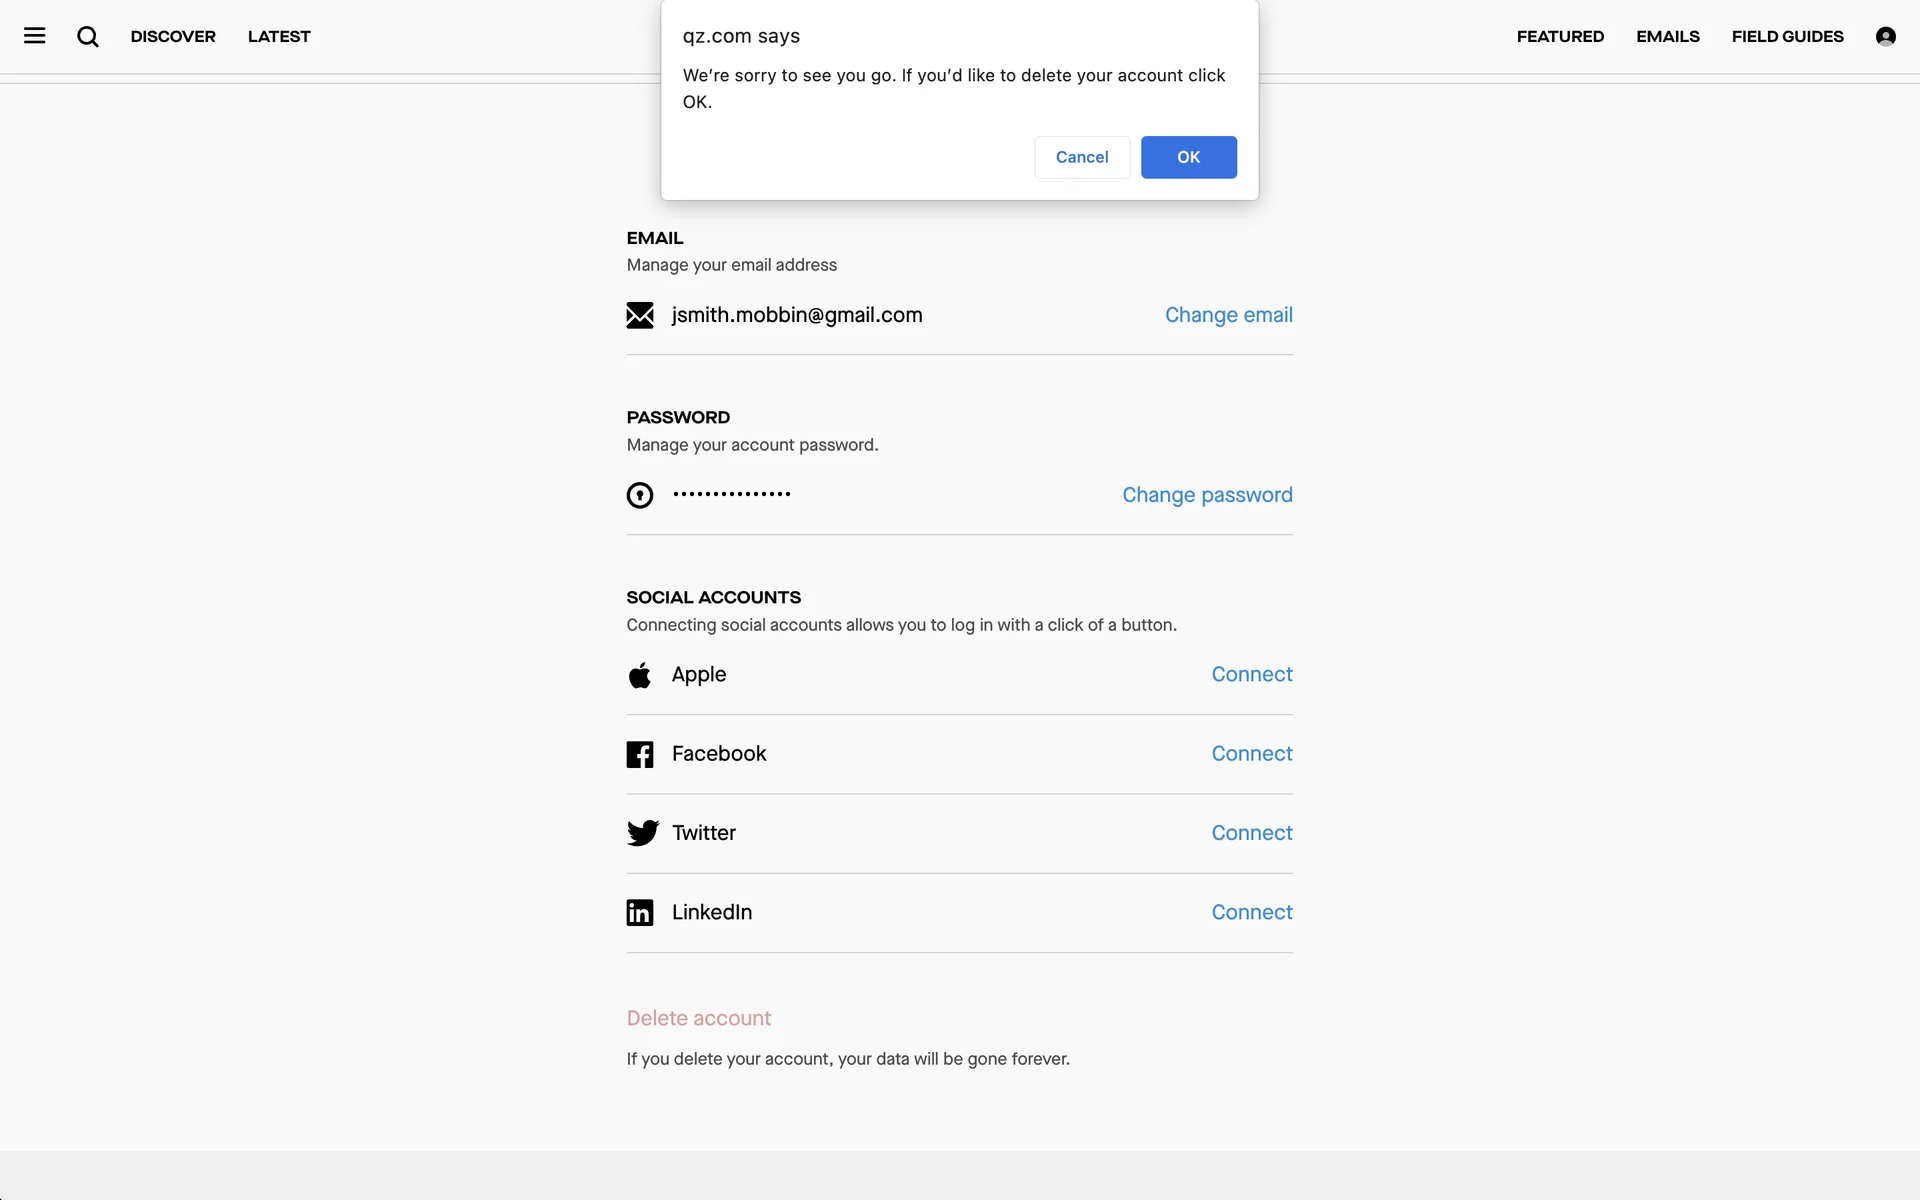The height and width of the screenshot is (1200, 1920).
Task: Click the LinkedIn logo icon
Action: coord(640,912)
